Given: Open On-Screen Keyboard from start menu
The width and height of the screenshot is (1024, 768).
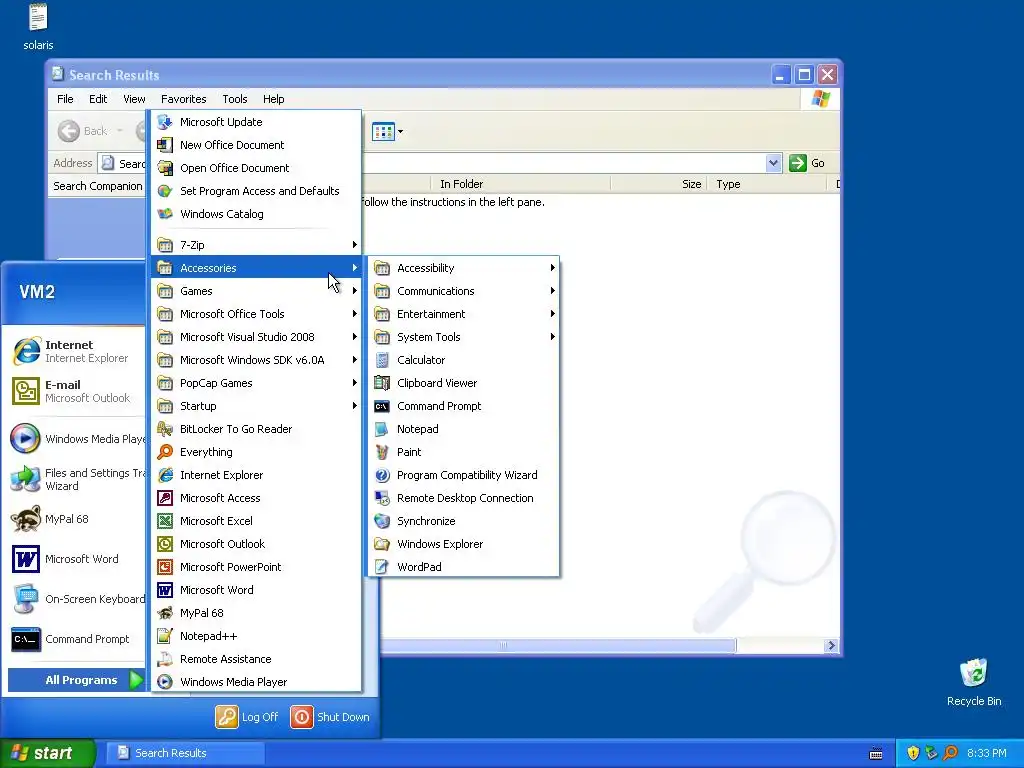Looking at the screenshot, I should pos(77,599).
